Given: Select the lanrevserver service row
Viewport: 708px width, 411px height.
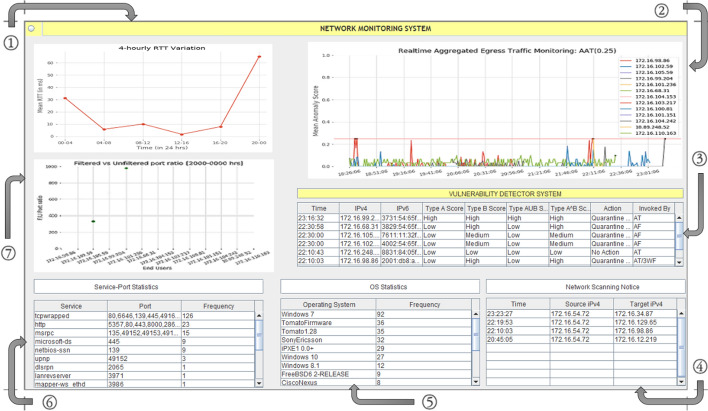Looking at the screenshot, I should 144,376.
